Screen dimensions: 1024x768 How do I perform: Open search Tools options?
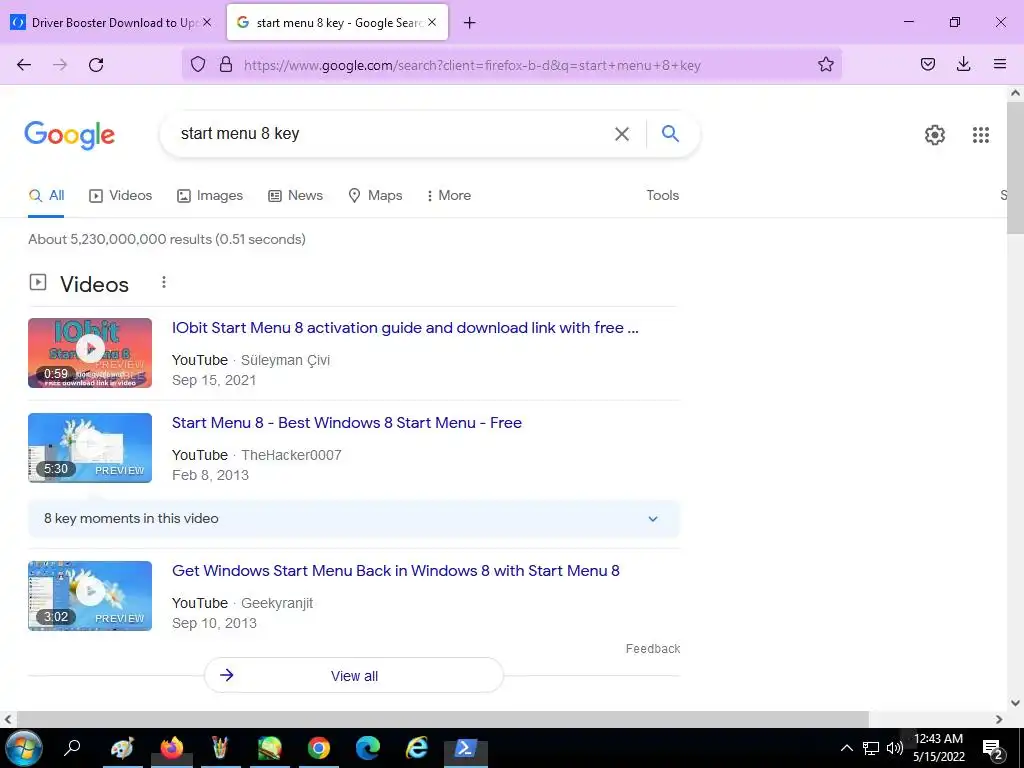tap(663, 195)
